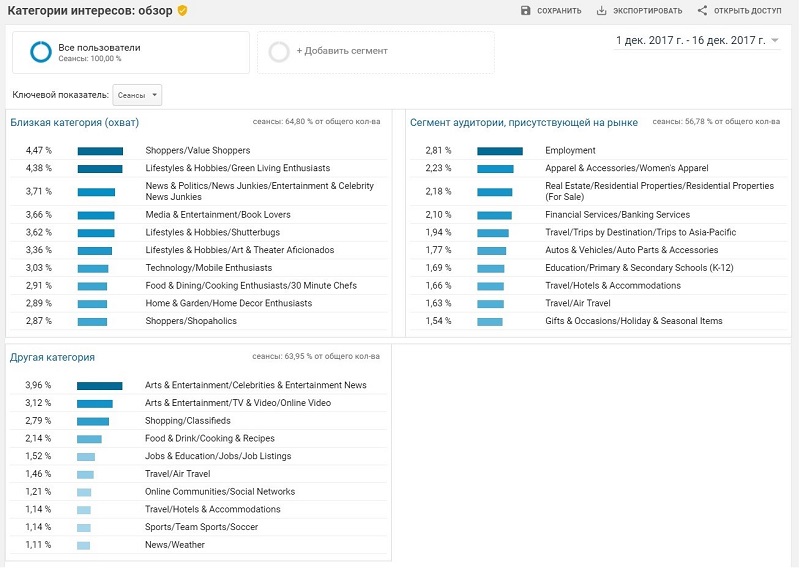Click the 4,38 % bar for Green Living Enthusiasts
Screen dimensions: 800x568
100,169
